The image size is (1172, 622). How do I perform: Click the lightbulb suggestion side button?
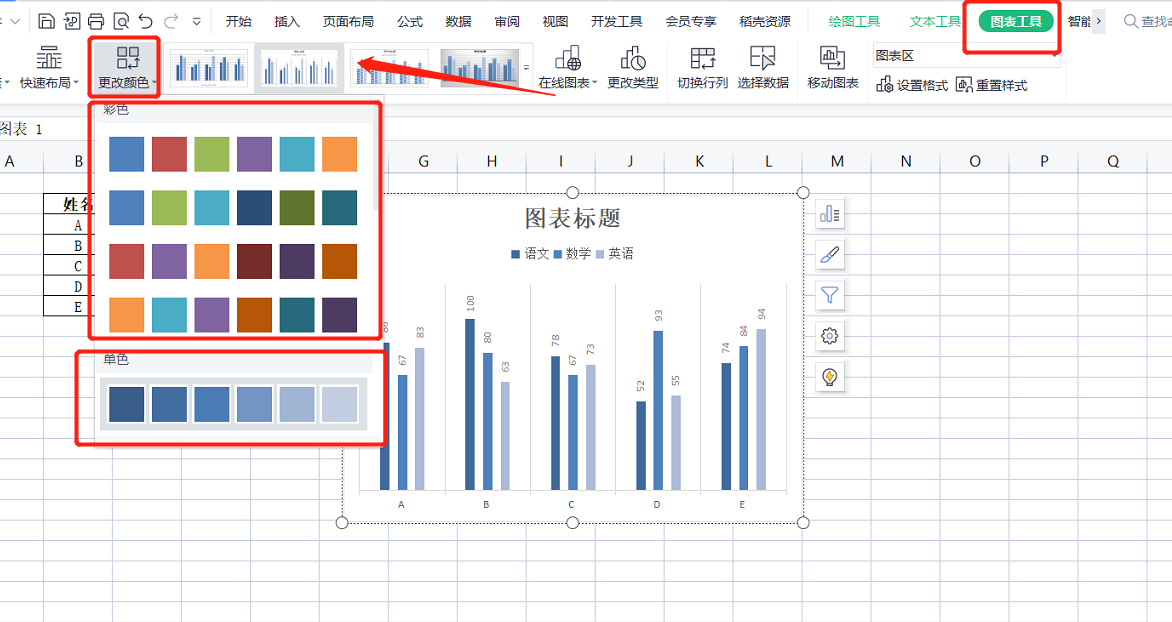click(830, 377)
